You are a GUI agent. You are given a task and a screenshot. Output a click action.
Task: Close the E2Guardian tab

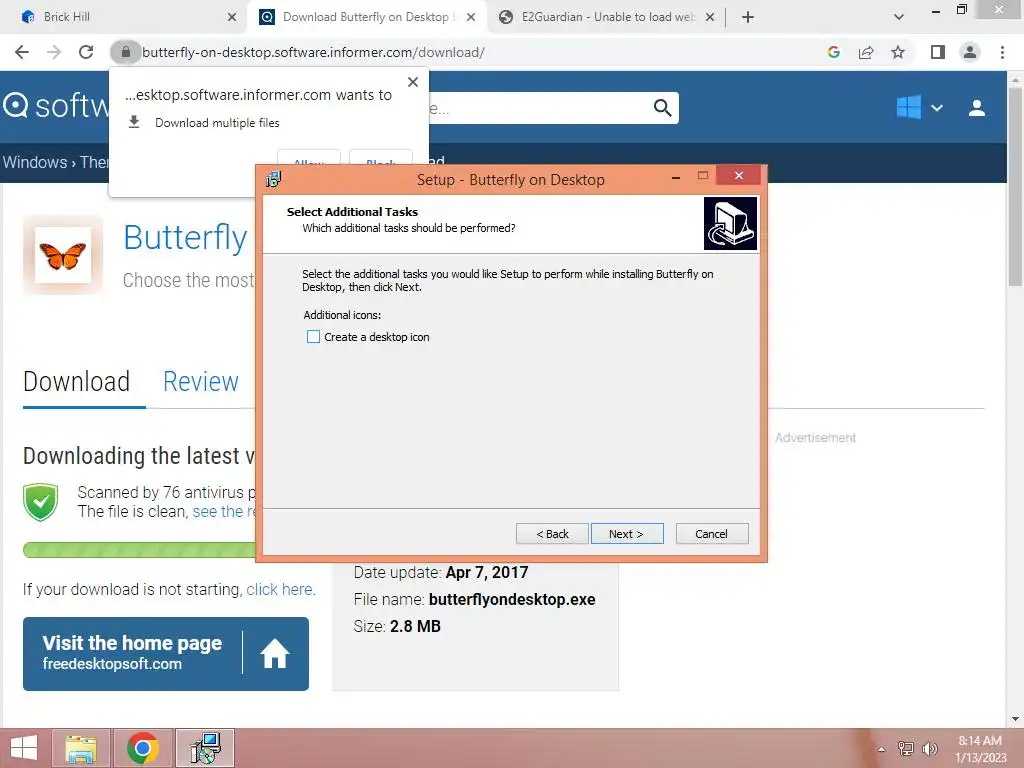[710, 17]
